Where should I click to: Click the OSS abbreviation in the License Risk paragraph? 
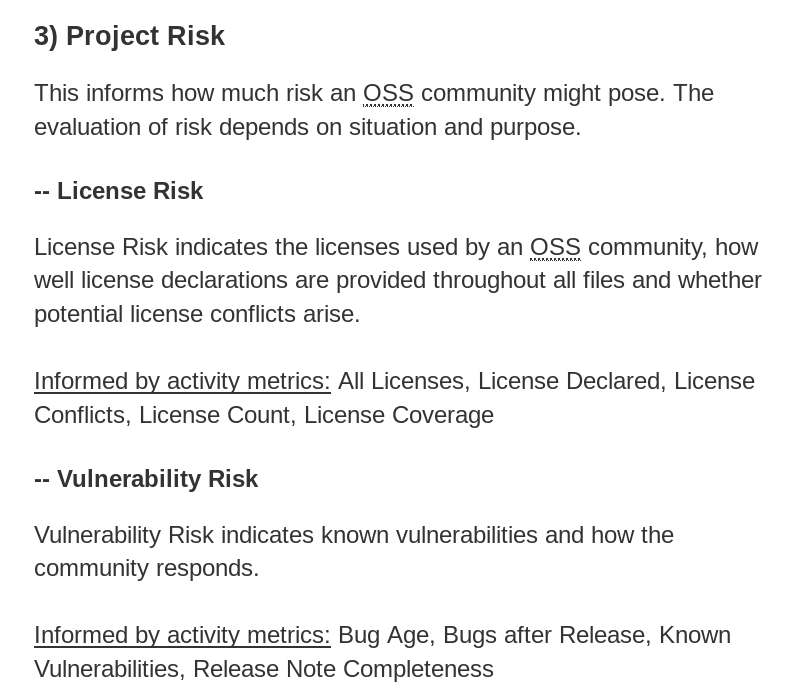click(x=555, y=247)
